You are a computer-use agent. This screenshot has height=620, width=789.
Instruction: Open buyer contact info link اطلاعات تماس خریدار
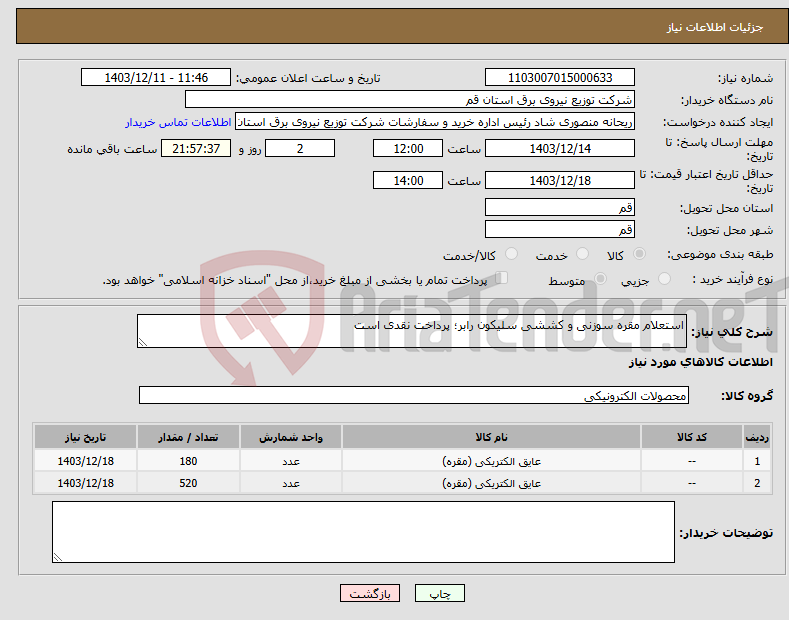point(178,122)
